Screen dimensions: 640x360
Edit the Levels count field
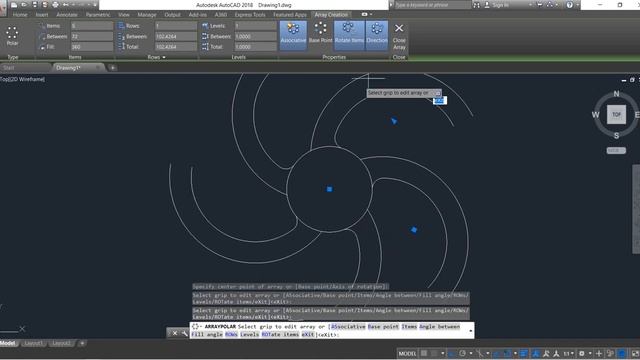(x=256, y=26)
